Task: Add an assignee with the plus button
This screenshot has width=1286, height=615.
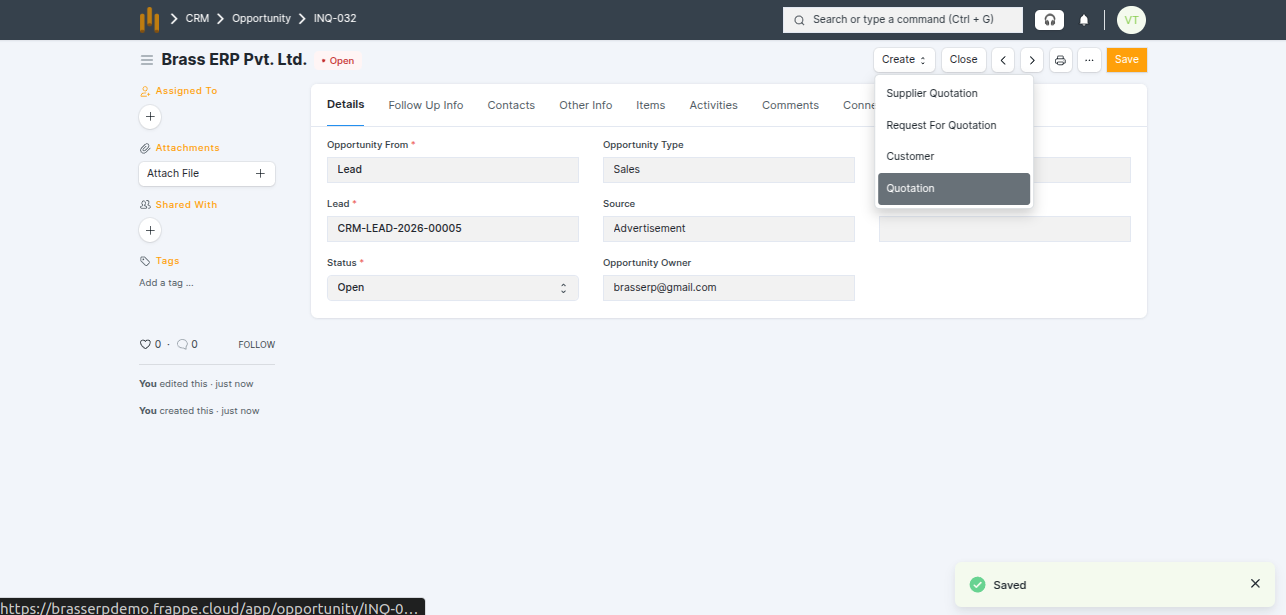Action: point(150,117)
